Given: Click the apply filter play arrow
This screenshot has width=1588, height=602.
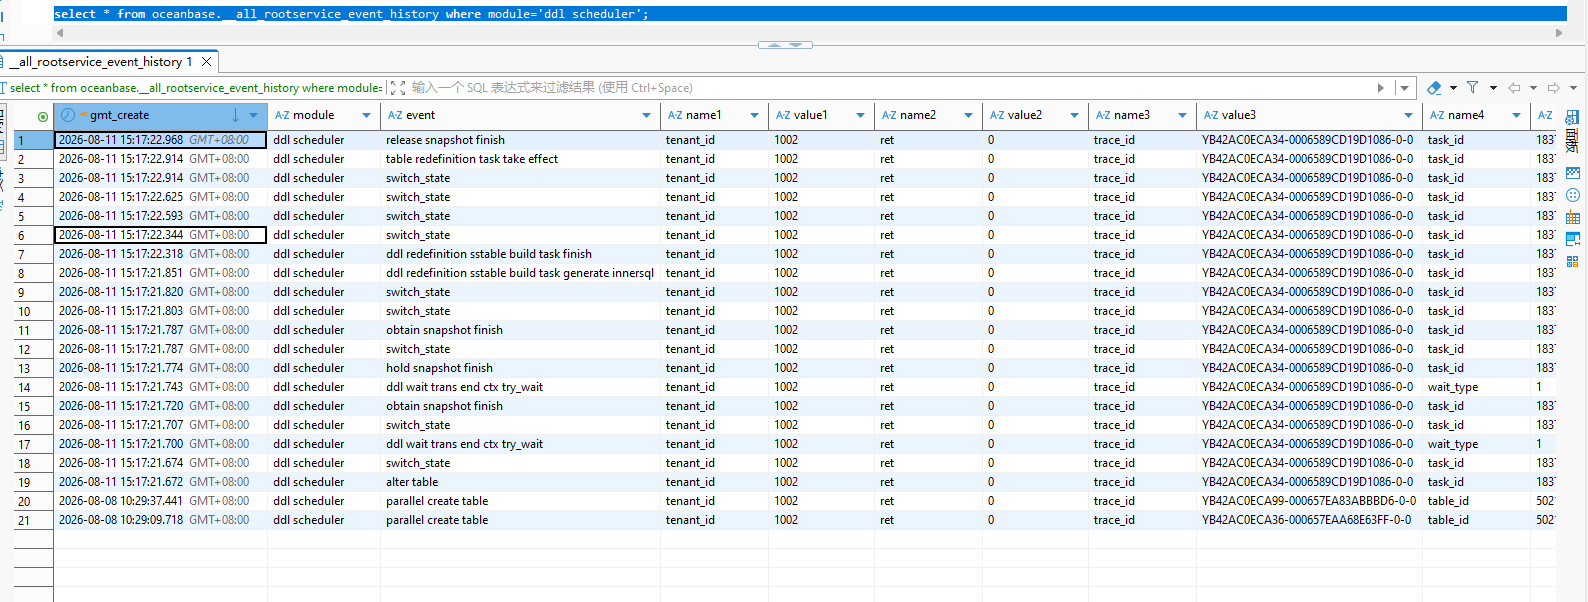Looking at the screenshot, I should [x=1381, y=88].
